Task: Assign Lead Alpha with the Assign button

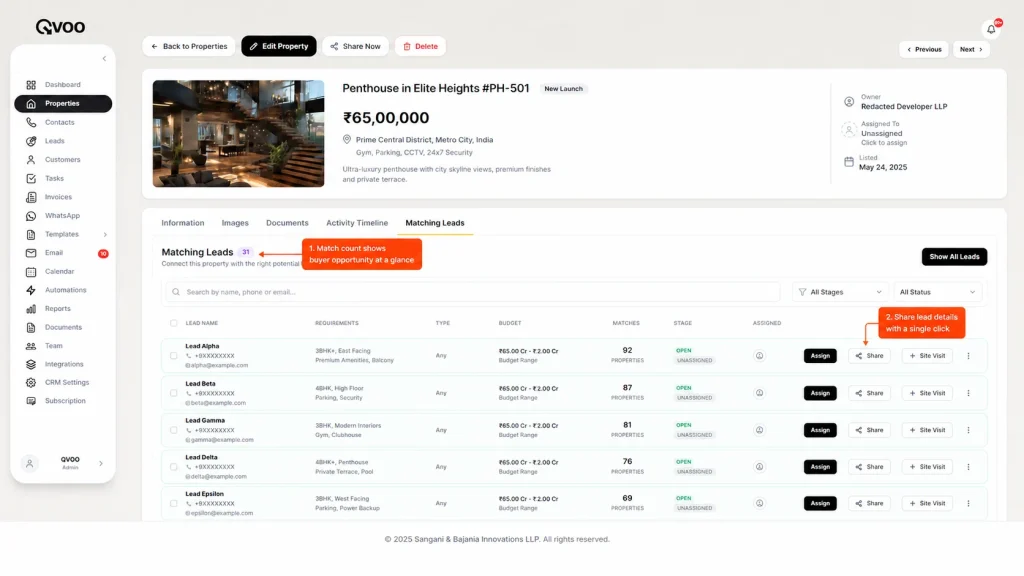Action: [820, 356]
